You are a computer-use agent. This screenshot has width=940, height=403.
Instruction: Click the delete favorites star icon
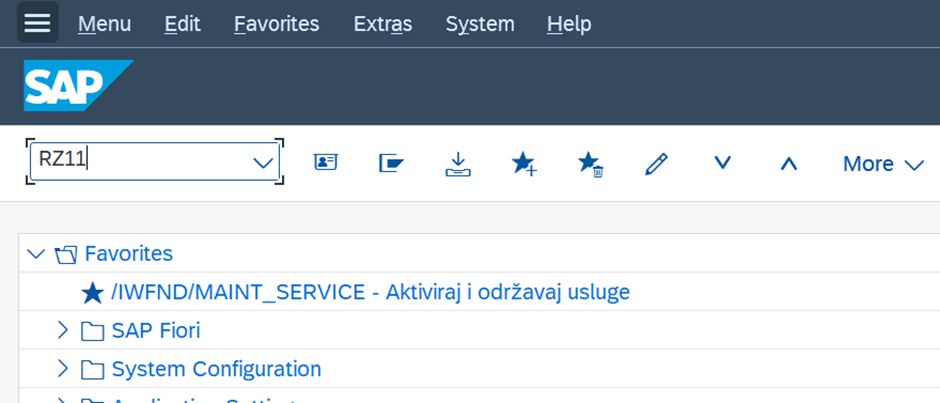(590, 164)
